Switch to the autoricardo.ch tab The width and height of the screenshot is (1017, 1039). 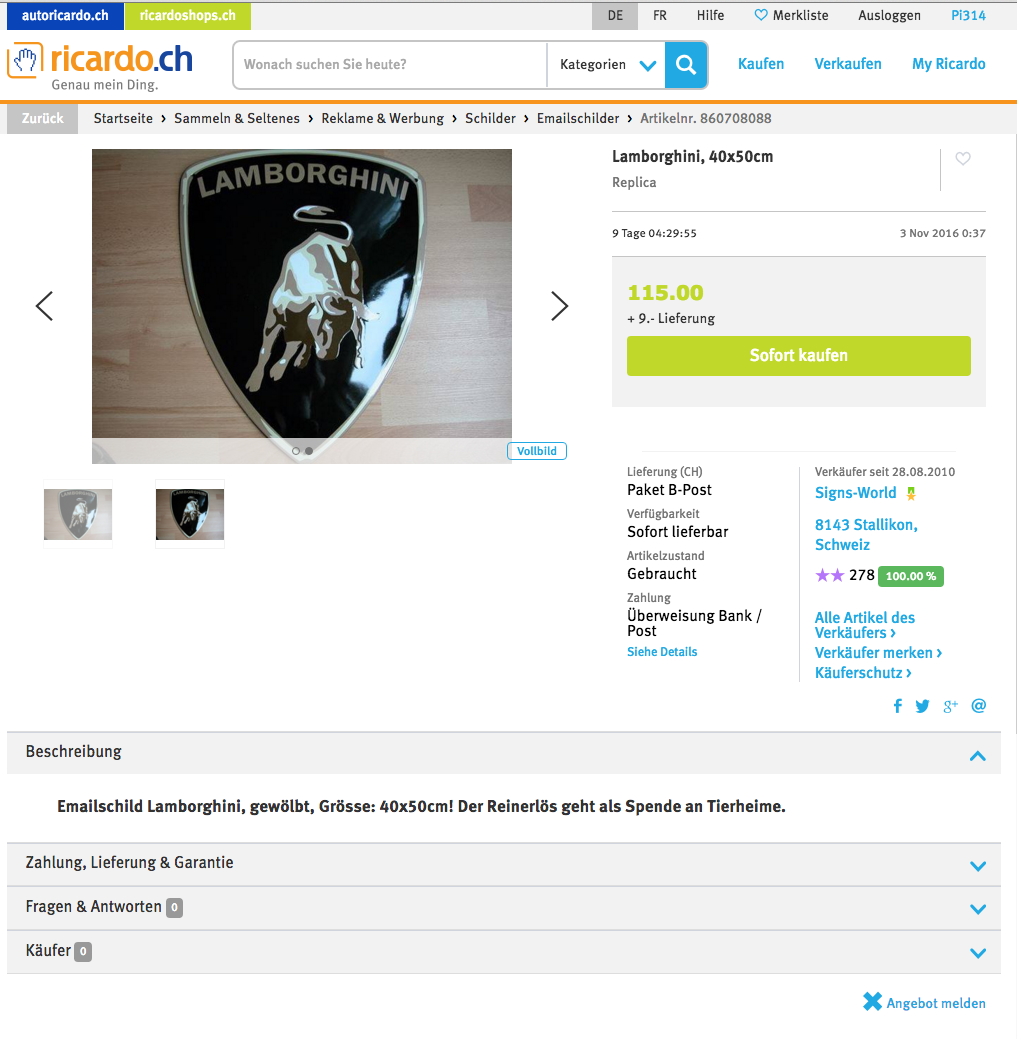[65, 15]
